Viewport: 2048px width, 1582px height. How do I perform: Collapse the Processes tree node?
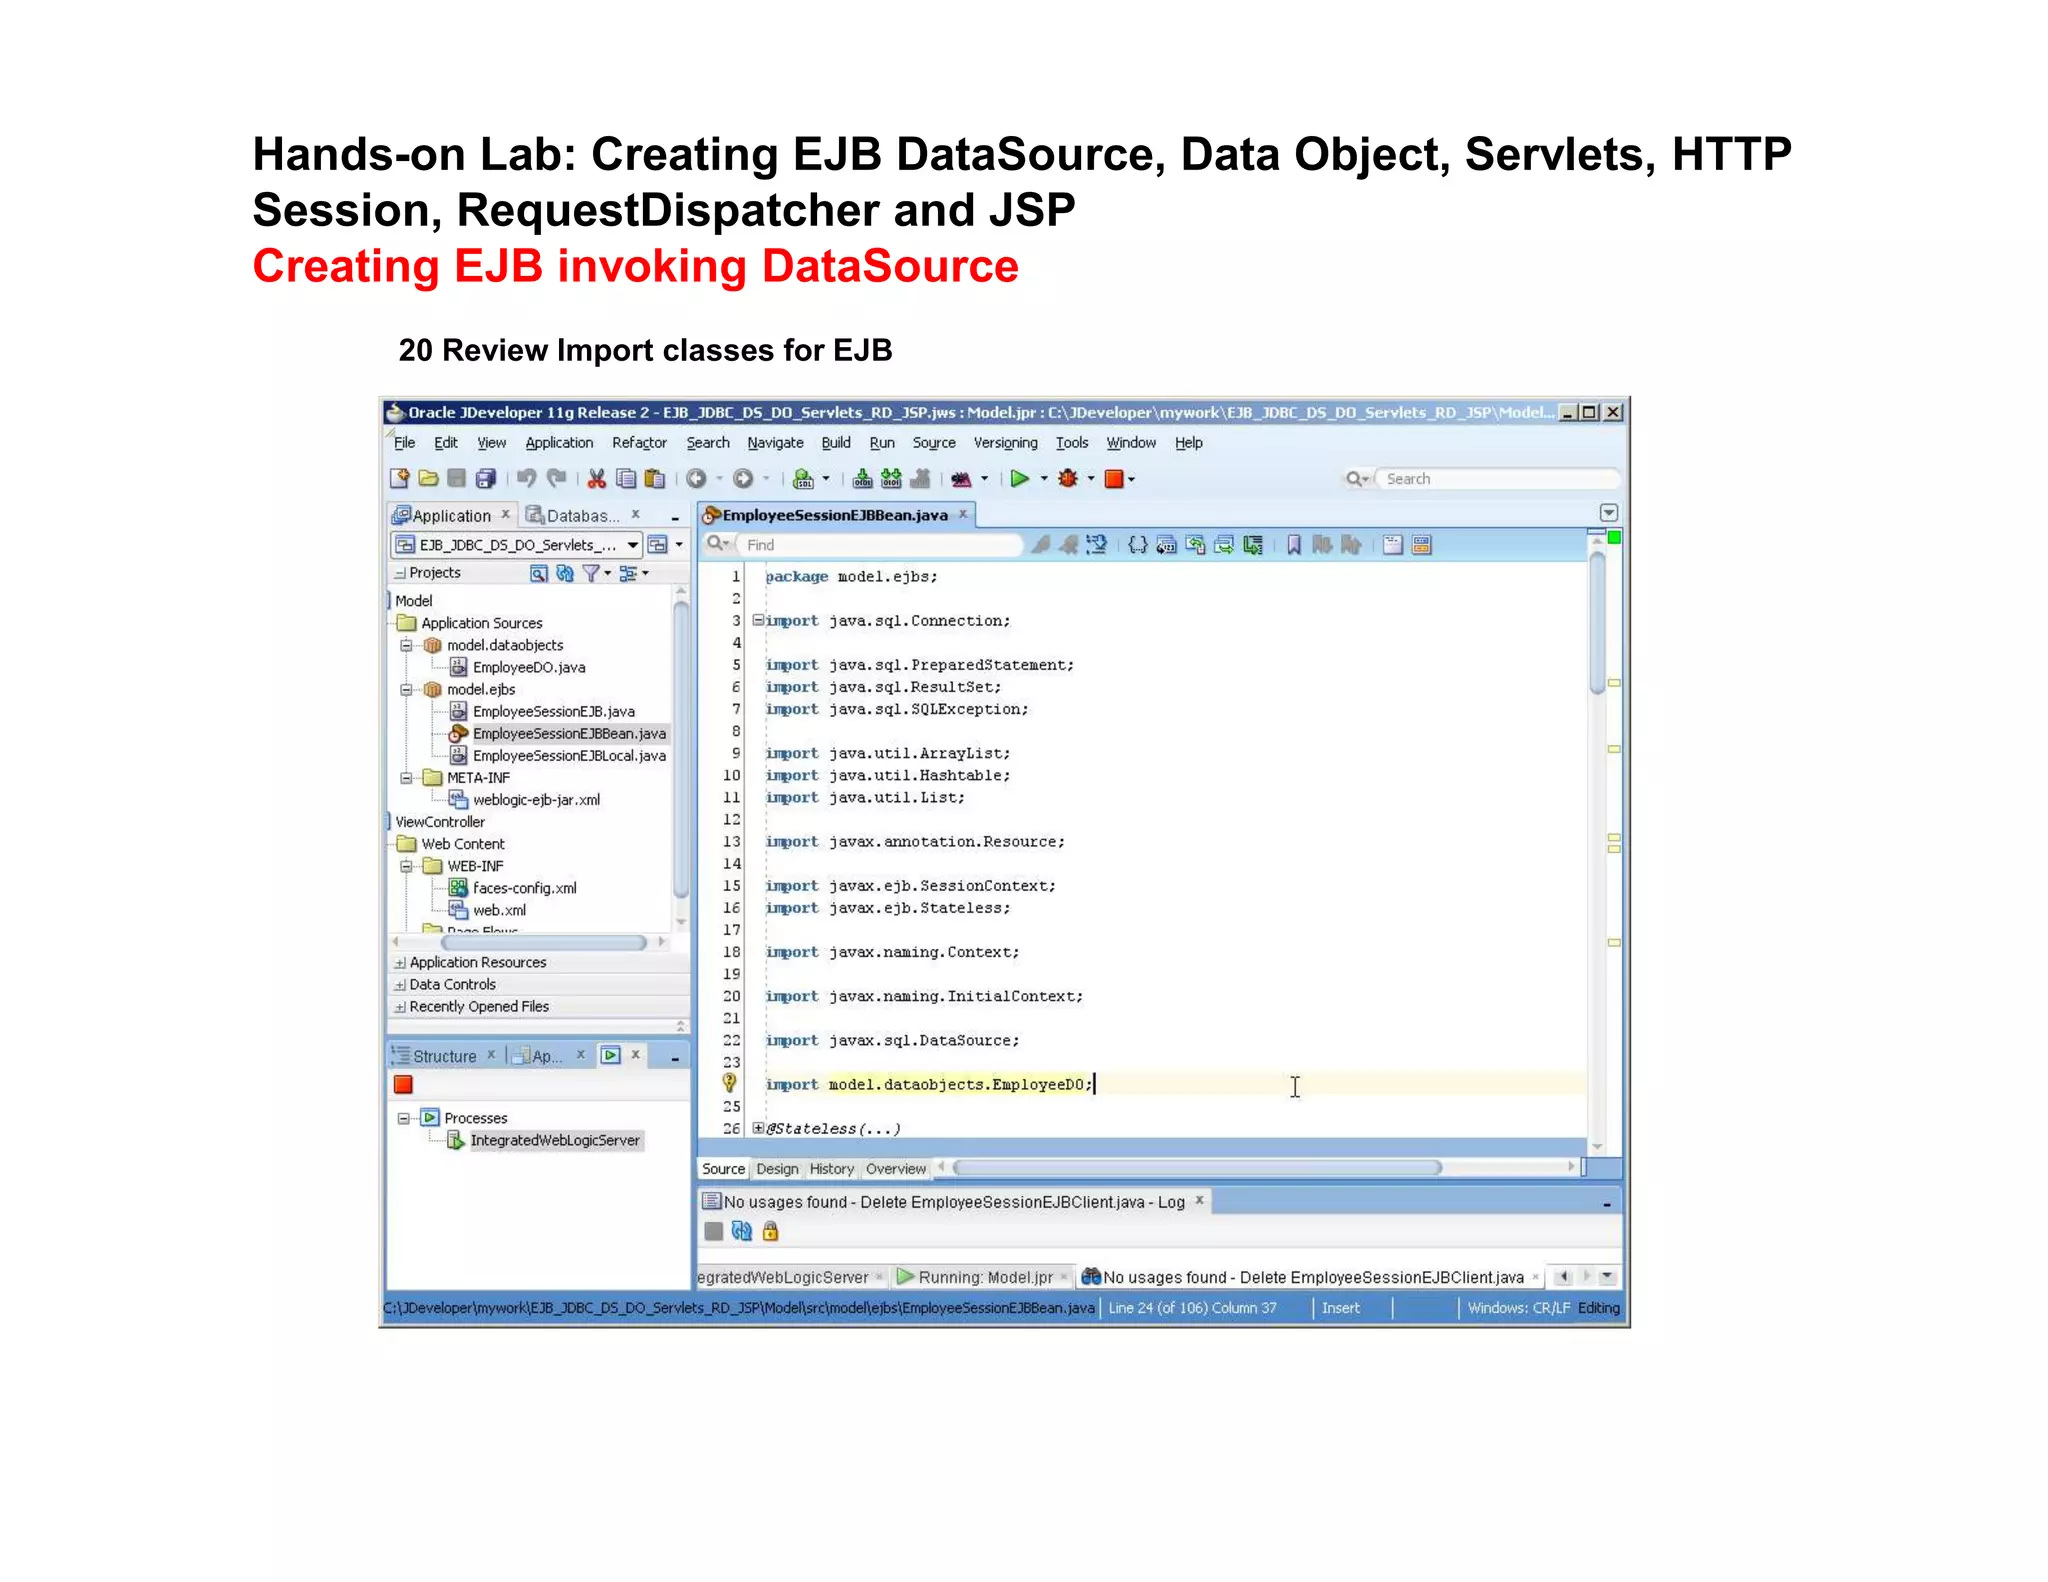(x=404, y=1118)
